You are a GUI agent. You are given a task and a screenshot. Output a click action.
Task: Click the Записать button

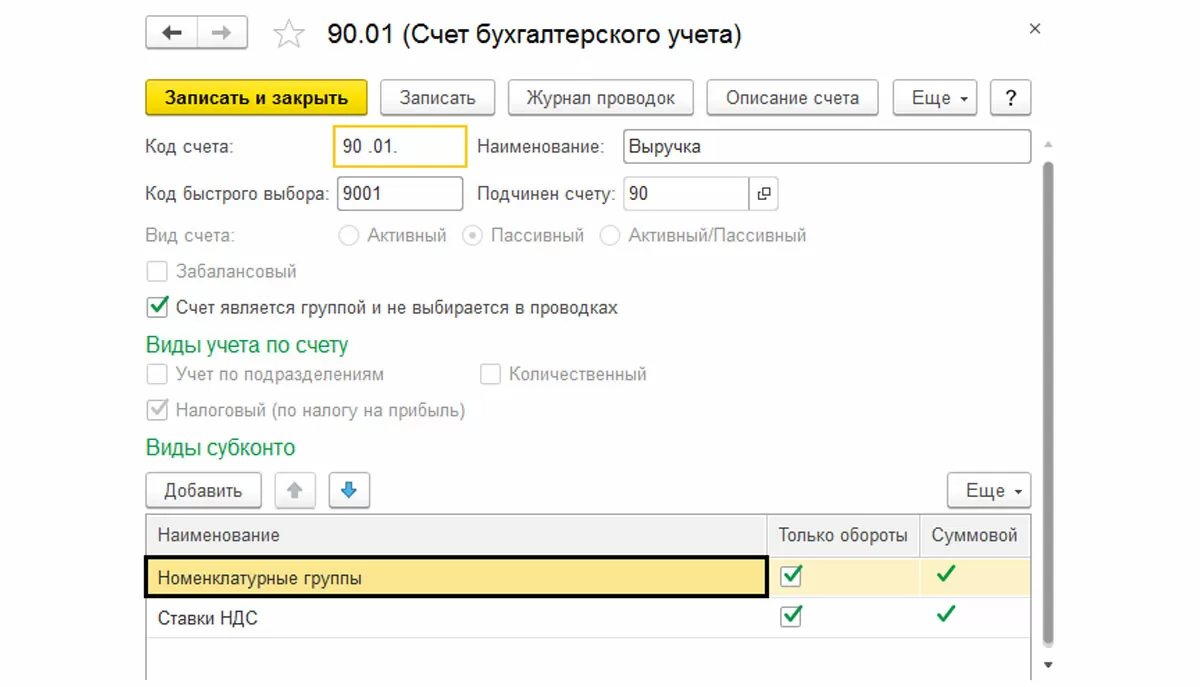[438, 98]
